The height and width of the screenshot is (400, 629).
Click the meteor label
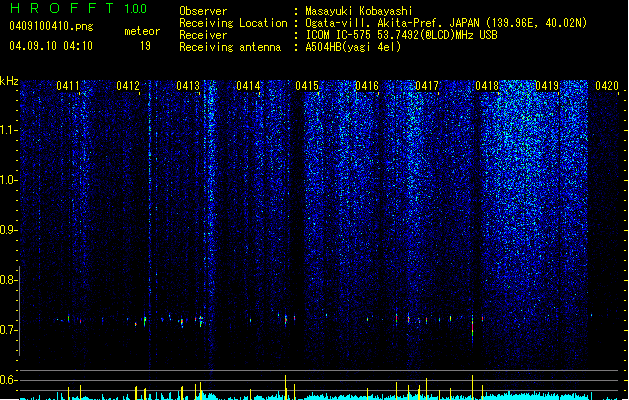point(142,31)
